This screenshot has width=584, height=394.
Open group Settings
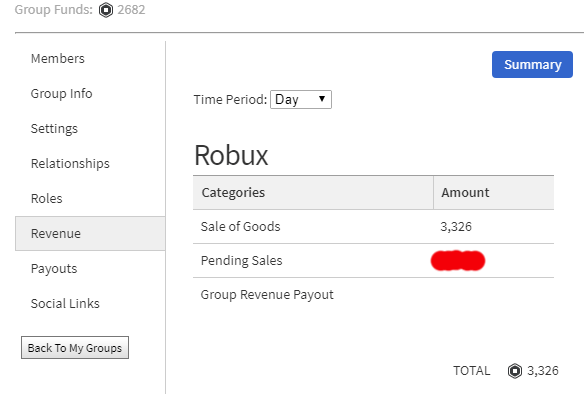pos(54,128)
